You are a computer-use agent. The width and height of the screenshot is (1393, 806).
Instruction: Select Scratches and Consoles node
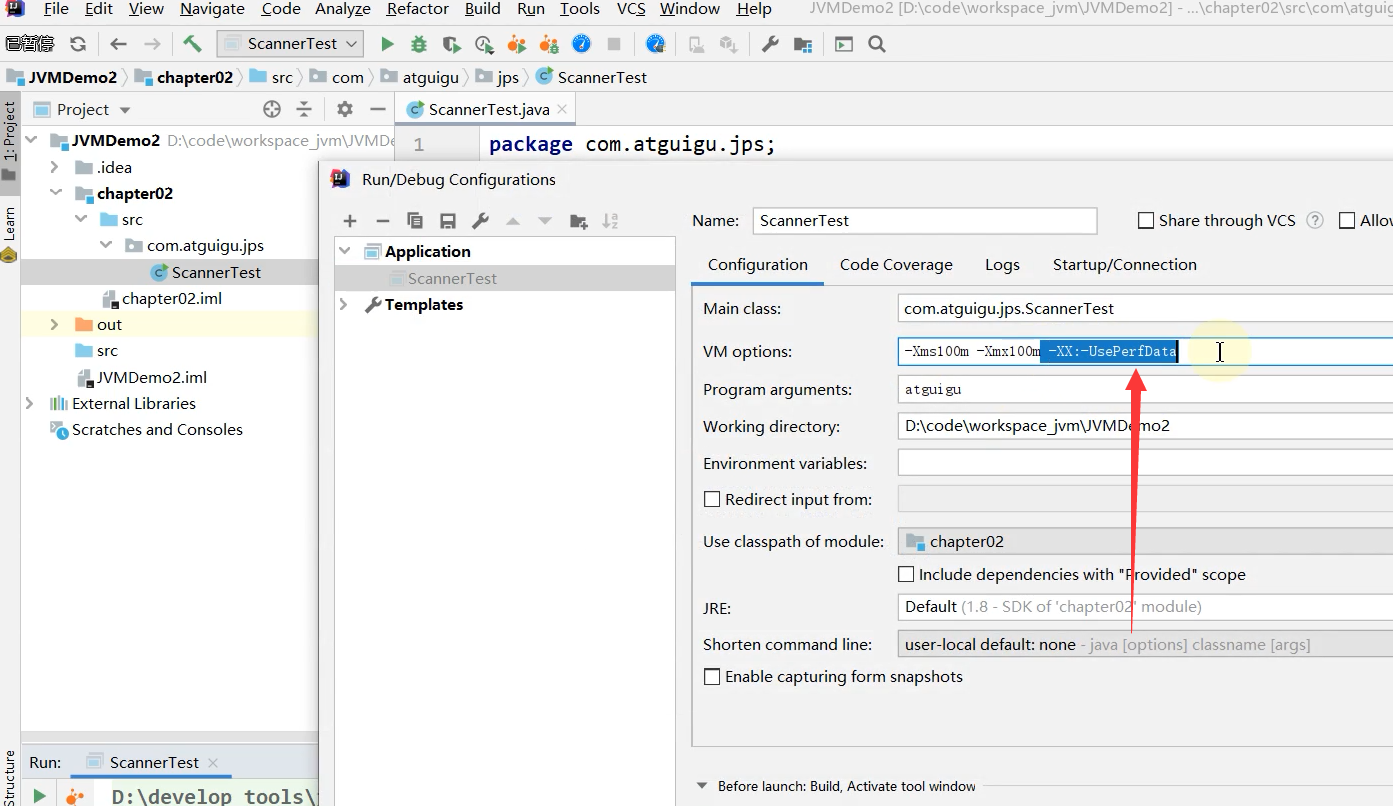(157, 429)
